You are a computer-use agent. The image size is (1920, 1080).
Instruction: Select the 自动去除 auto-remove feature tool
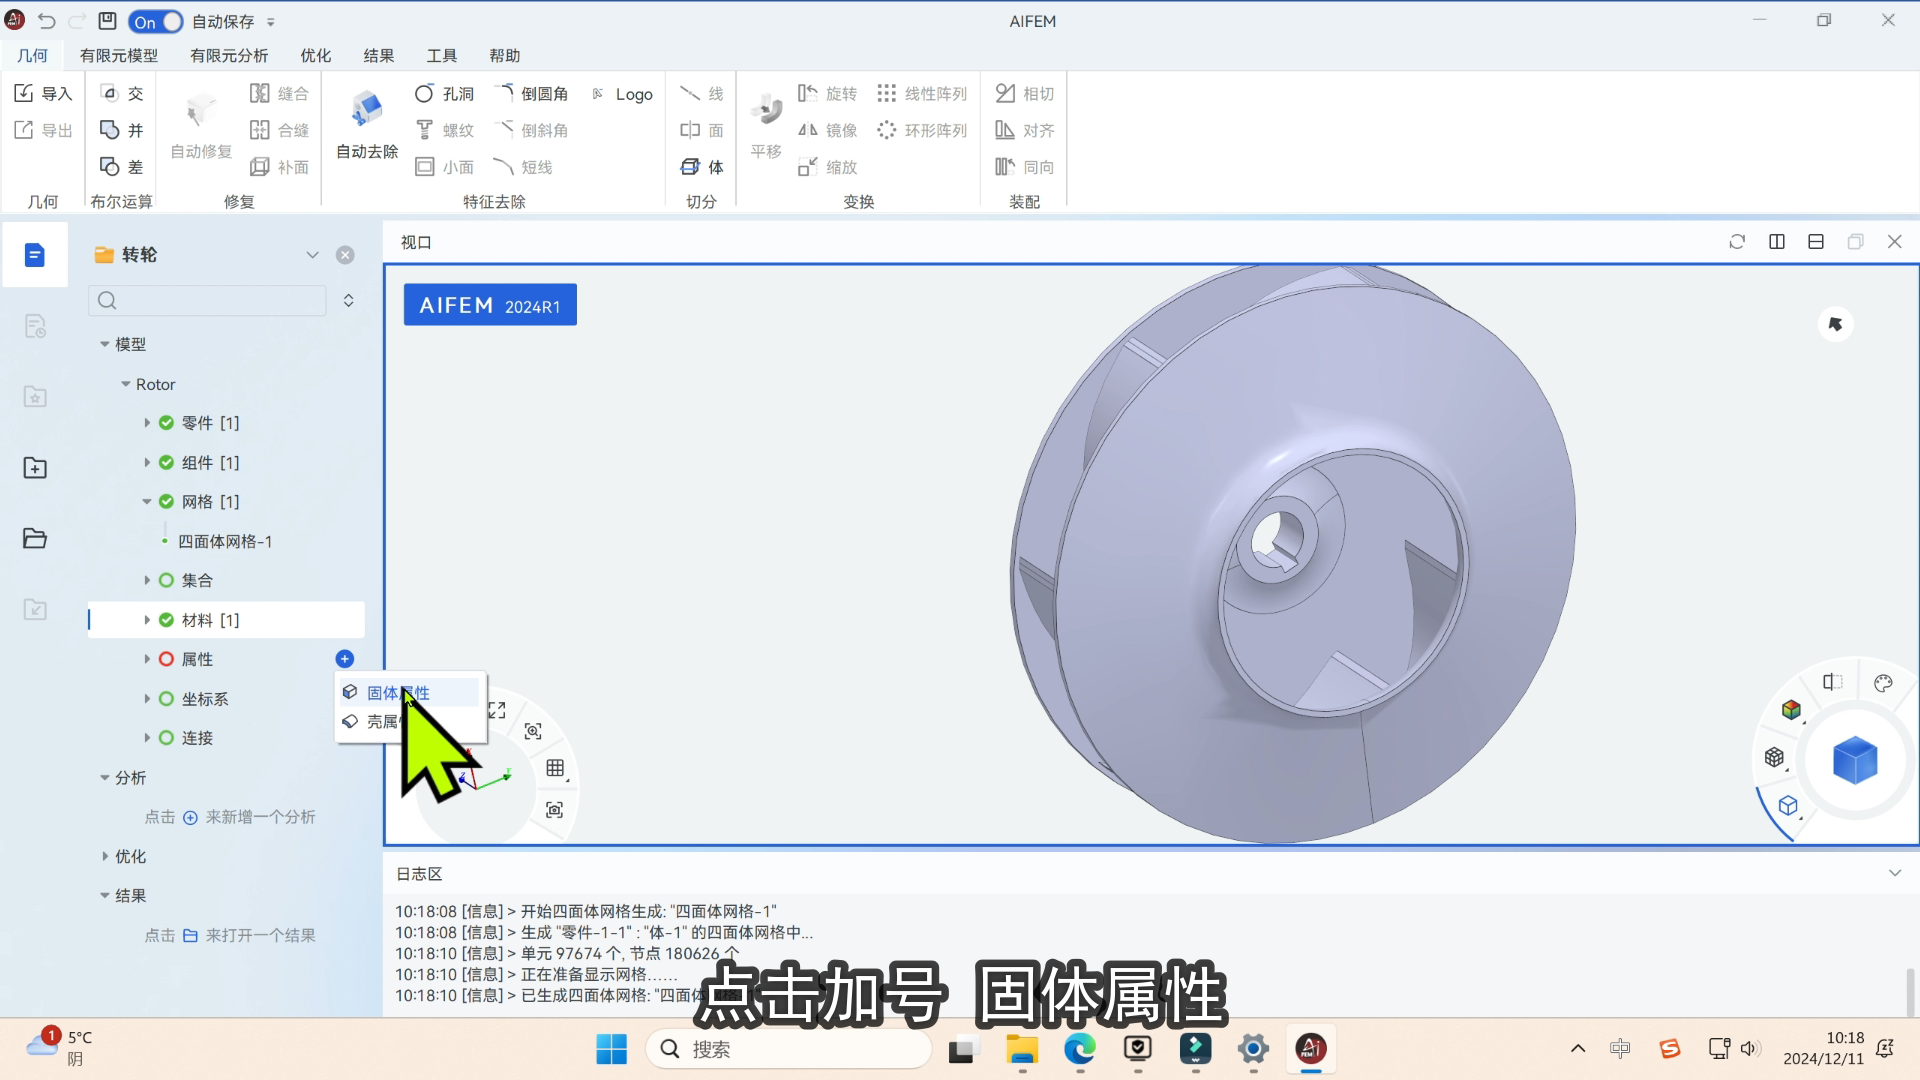[x=367, y=110]
